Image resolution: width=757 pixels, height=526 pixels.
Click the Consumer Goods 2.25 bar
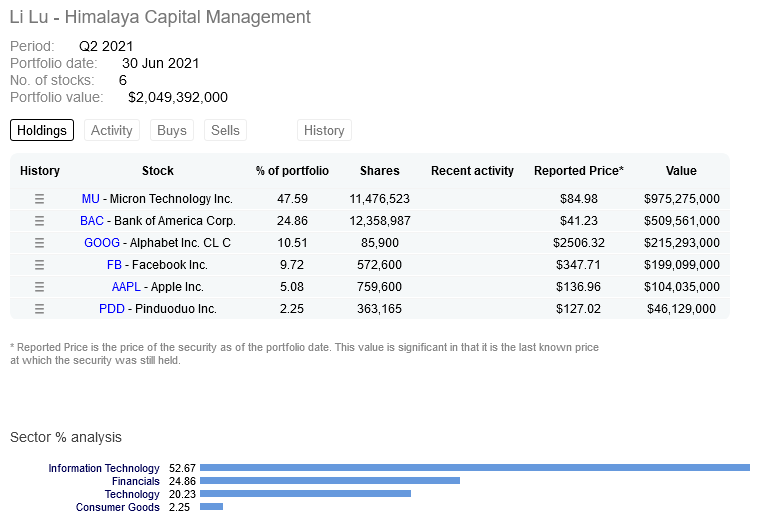tap(211, 507)
